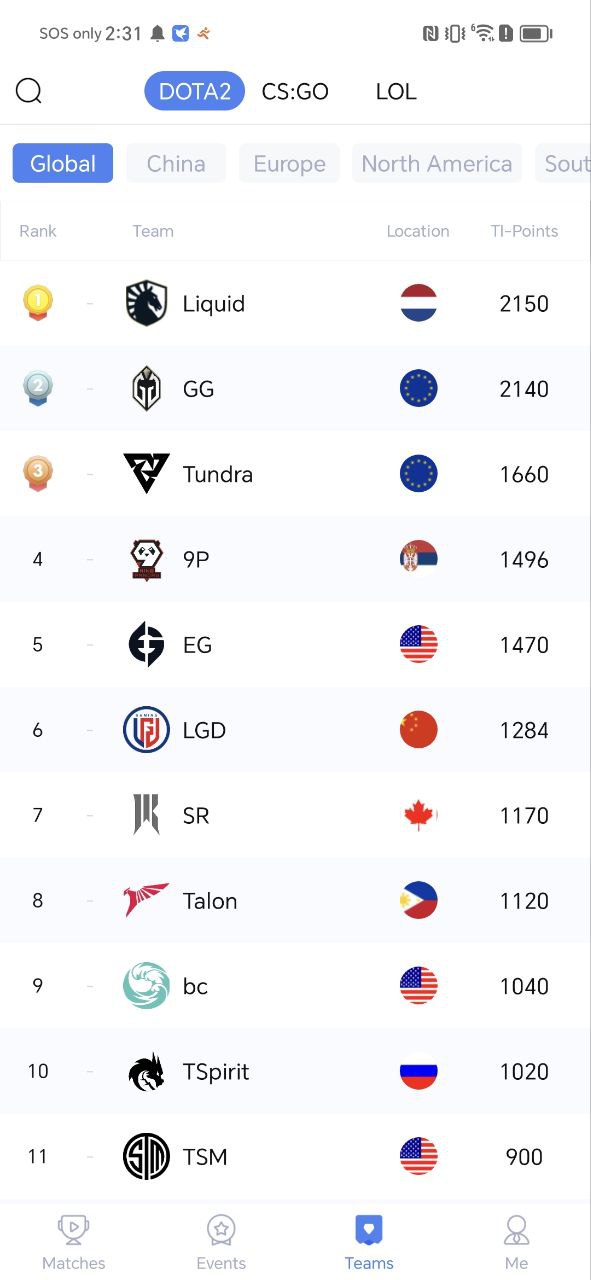The height and width of the screenshot is (1280, 591).
Task: Select the DOTA2 tab
Action: pos(195,91)
